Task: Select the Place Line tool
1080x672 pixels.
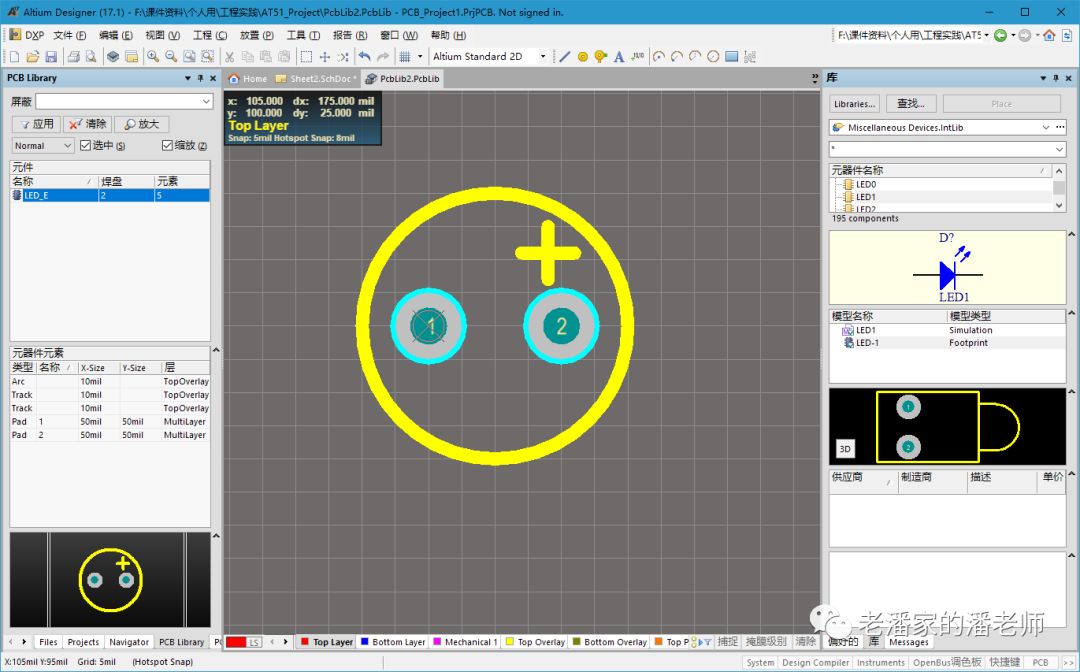Action: click(x=565, y=57)
